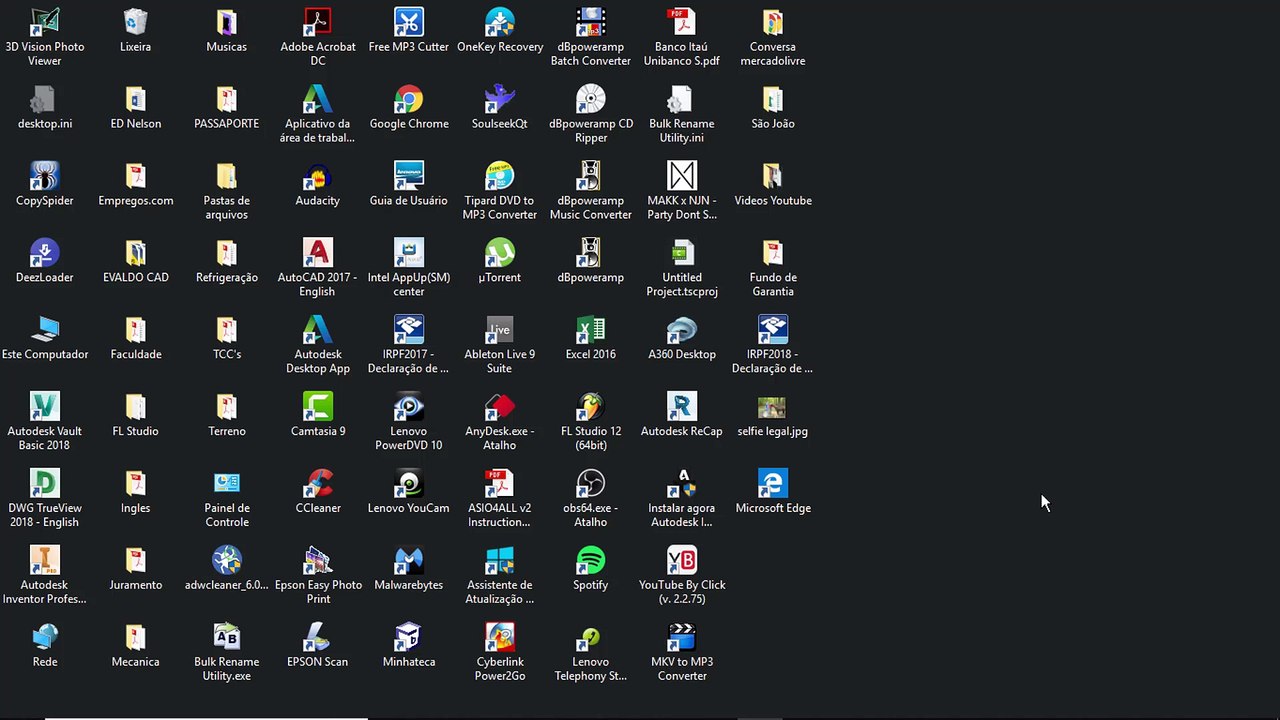Launch A360 Desktop
Image resolution: width=1280 pixels, height=720 pixels.
(x=682, y=331)
